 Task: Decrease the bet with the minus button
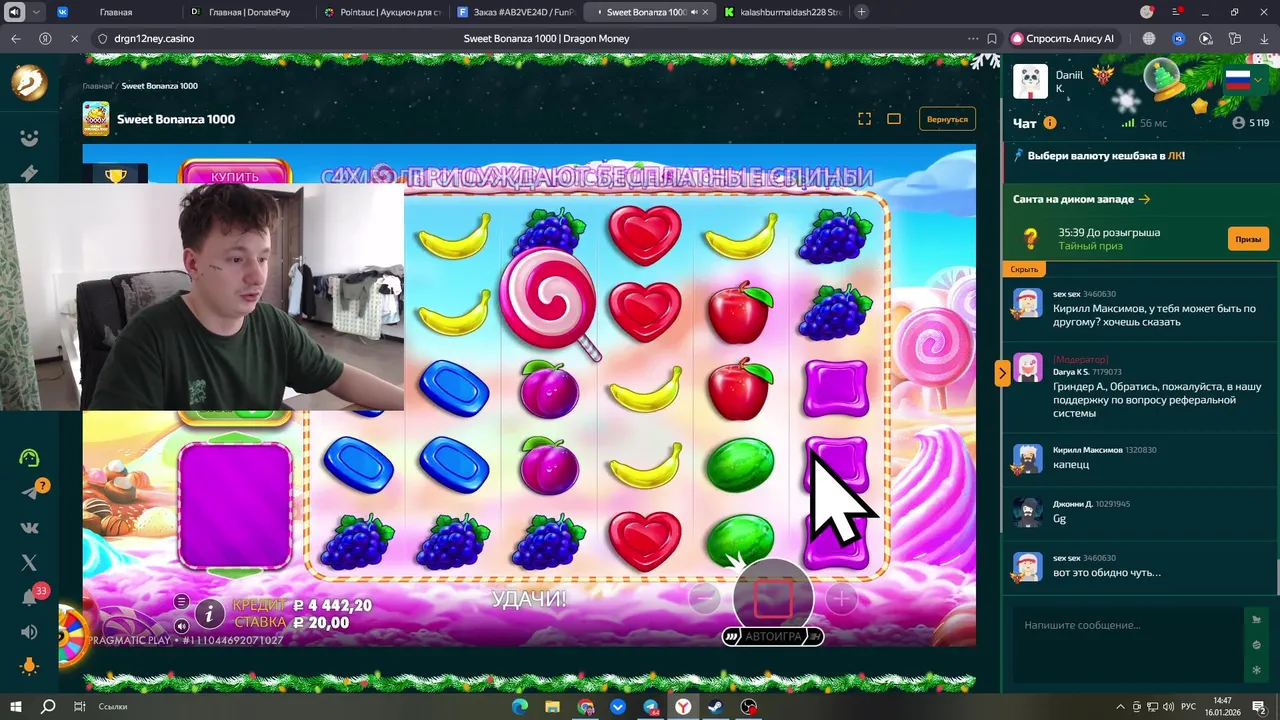pos(704,599)
